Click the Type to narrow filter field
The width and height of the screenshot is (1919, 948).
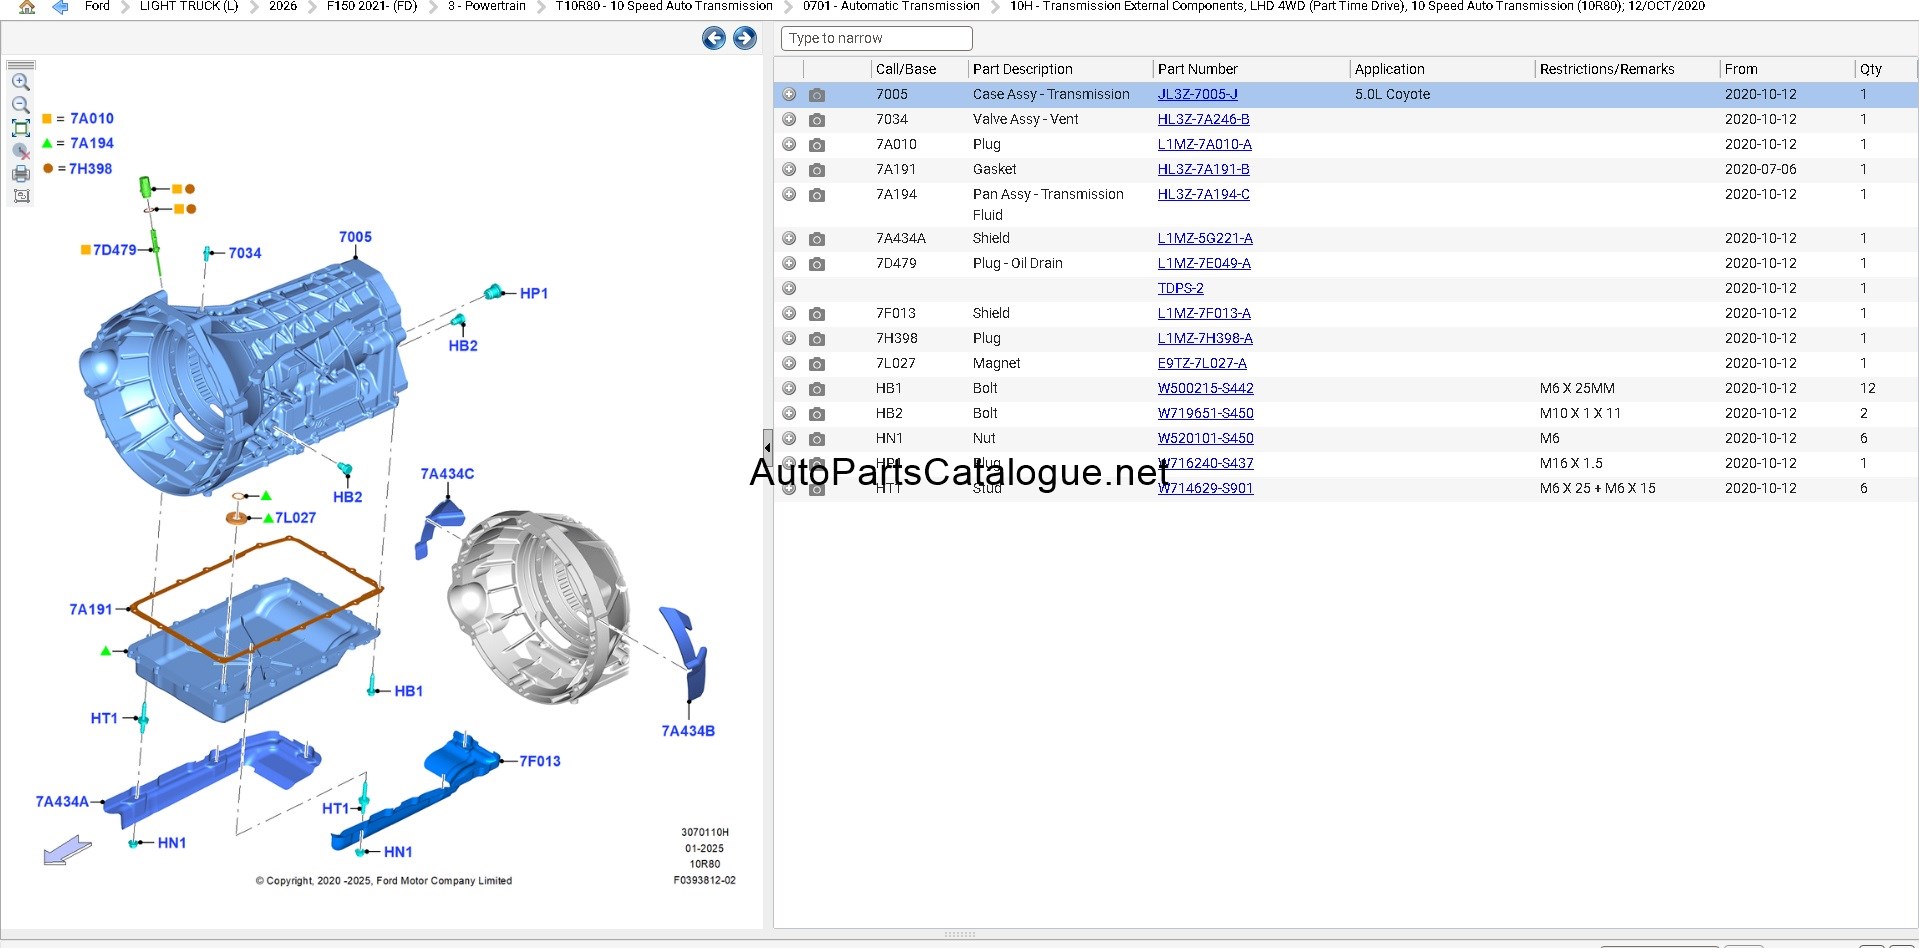876,38
